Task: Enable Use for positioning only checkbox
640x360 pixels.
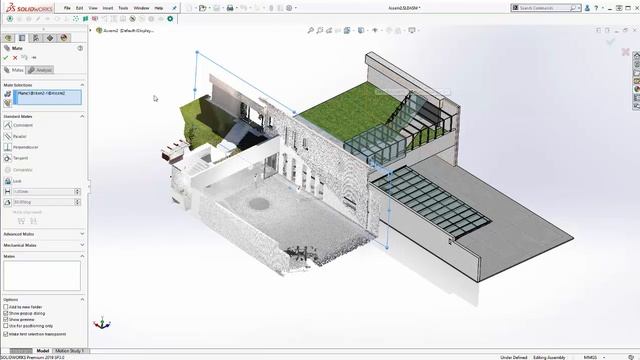Action: tap(6, 326)
